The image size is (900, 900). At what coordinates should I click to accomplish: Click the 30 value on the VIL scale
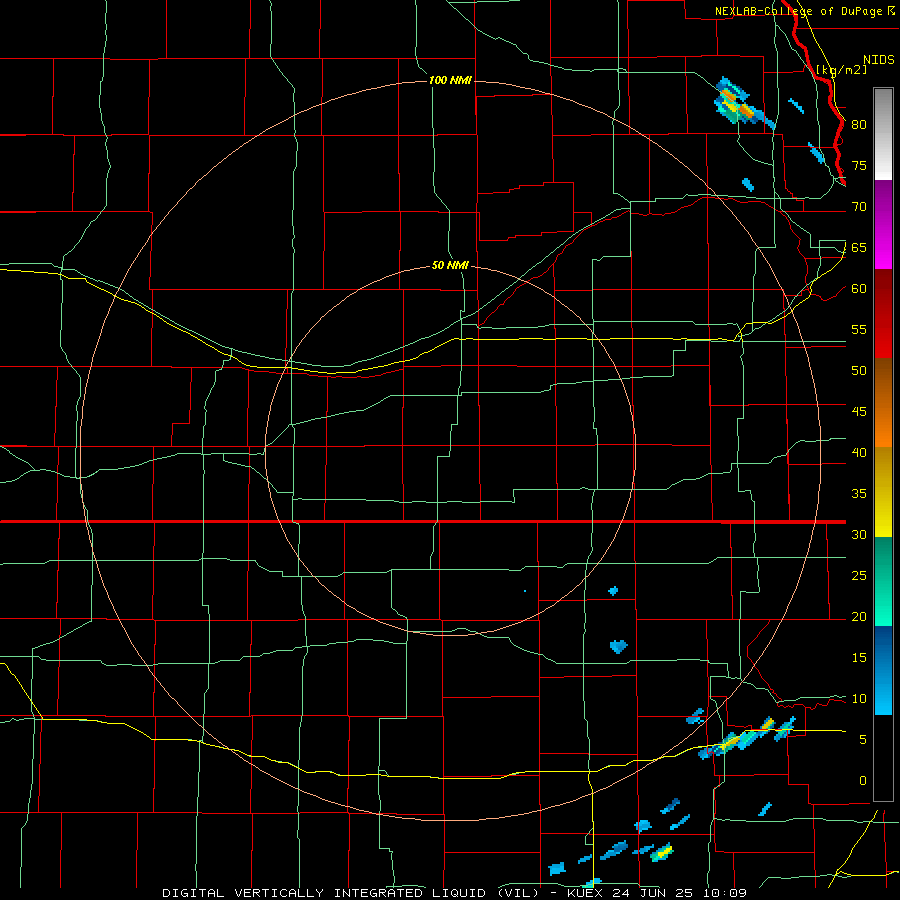point(859,535)
